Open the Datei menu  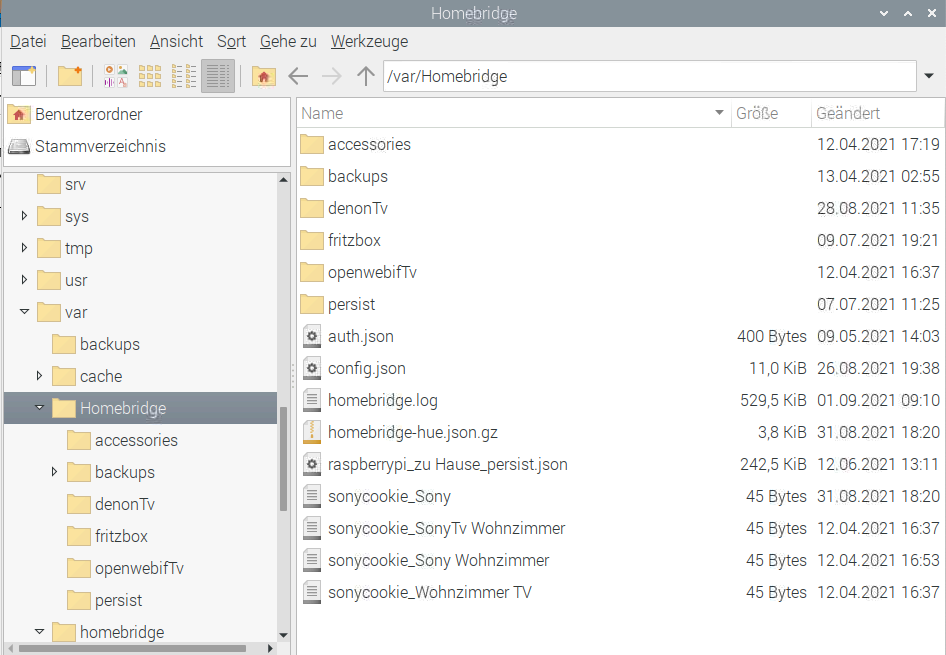[x=28, y=42]
